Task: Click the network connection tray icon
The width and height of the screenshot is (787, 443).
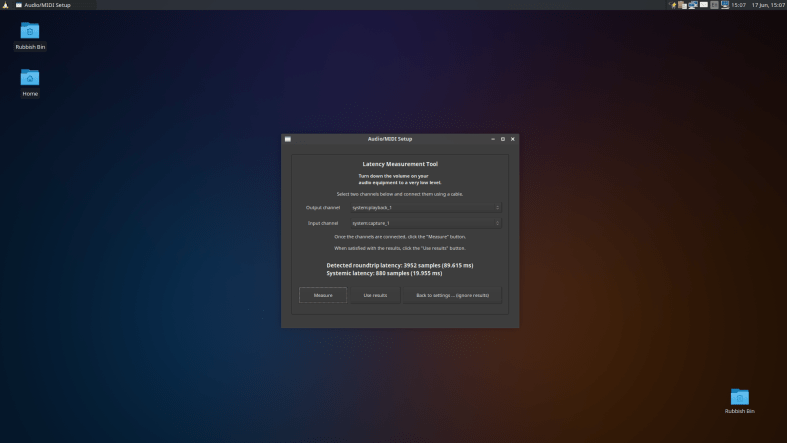Action: coord(693,5)
